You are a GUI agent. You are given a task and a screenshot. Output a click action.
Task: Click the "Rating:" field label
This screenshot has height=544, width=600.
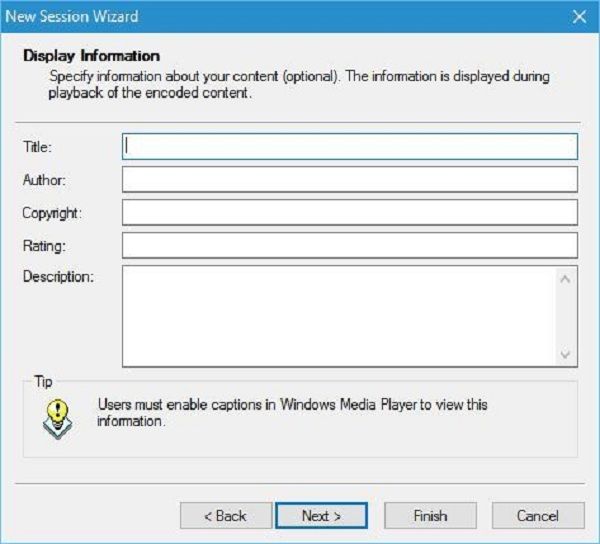point(42,246)
